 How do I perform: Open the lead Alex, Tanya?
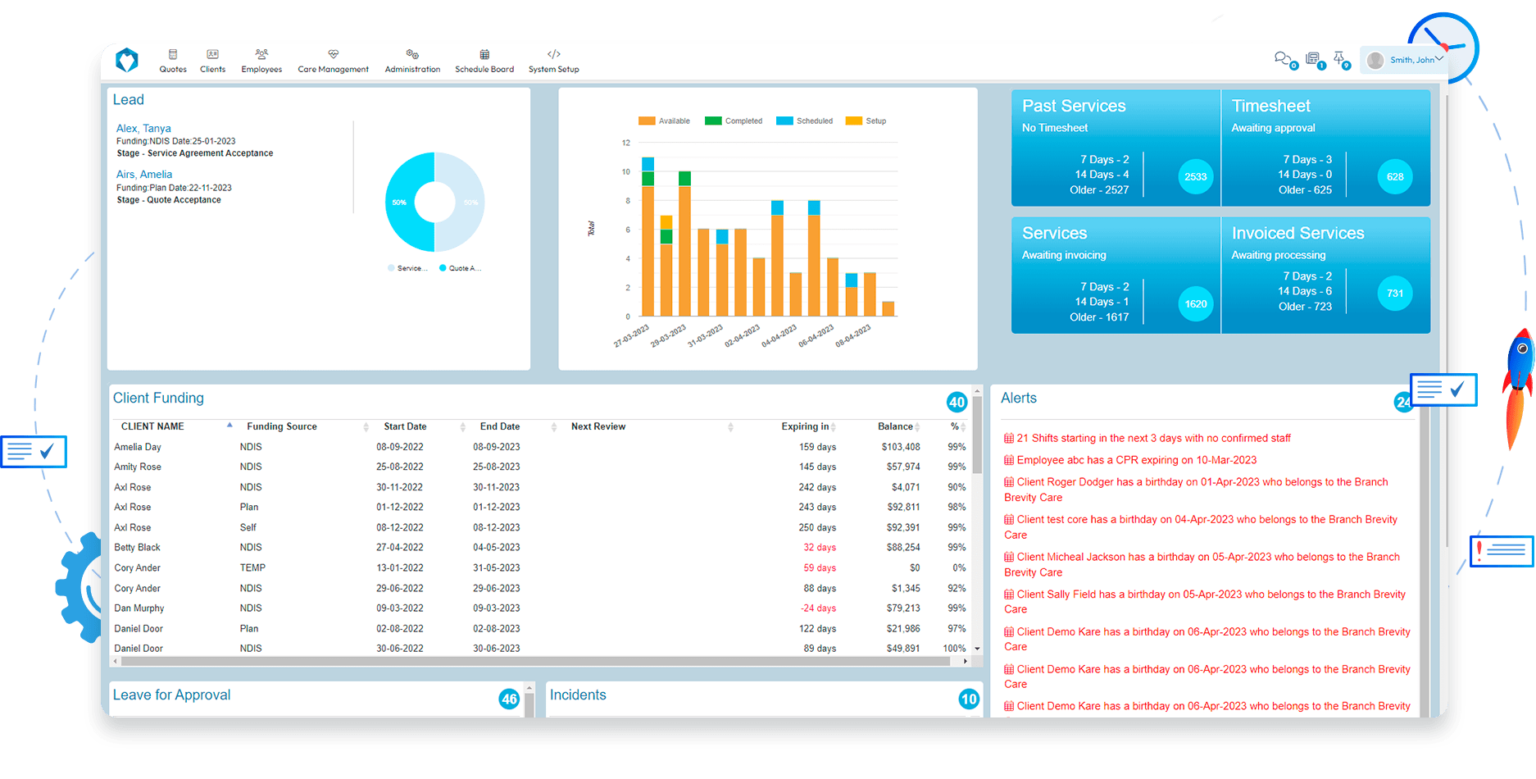tap(143, 128)
